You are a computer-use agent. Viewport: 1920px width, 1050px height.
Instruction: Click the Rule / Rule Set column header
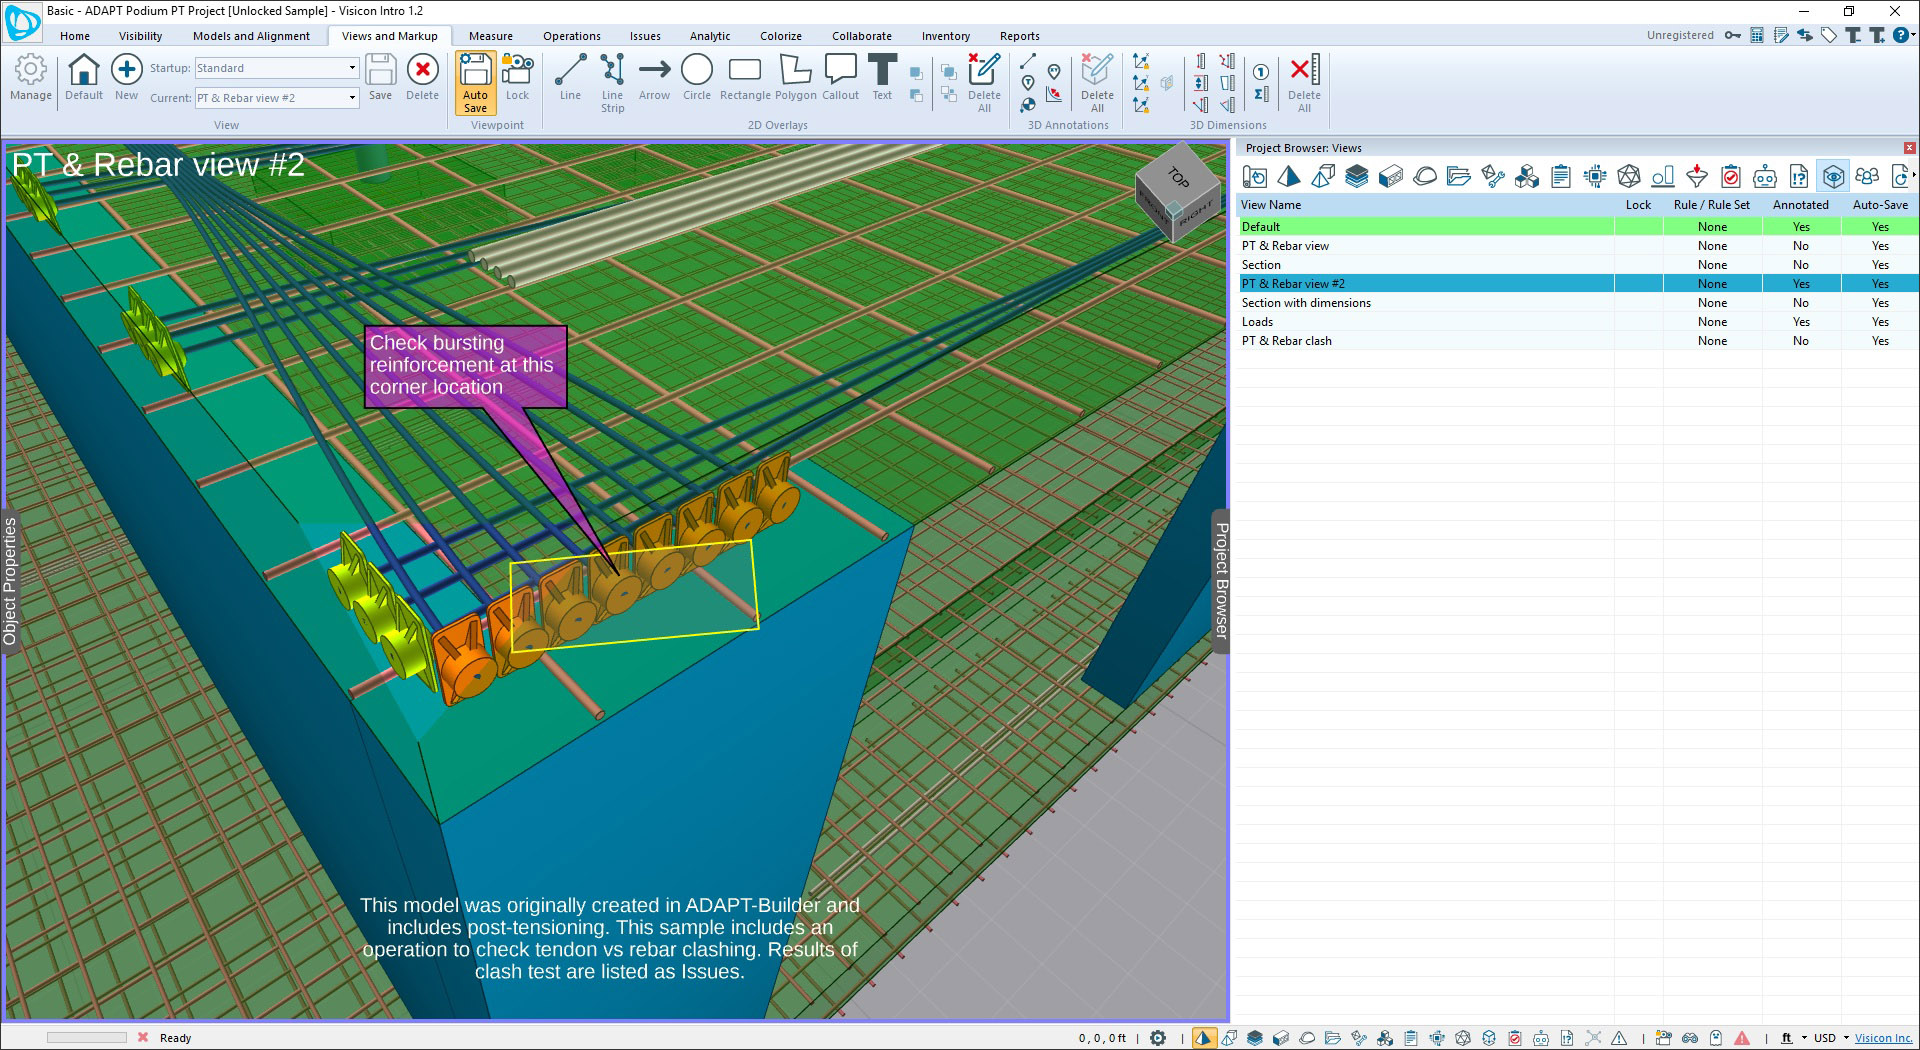(1712, 205)
